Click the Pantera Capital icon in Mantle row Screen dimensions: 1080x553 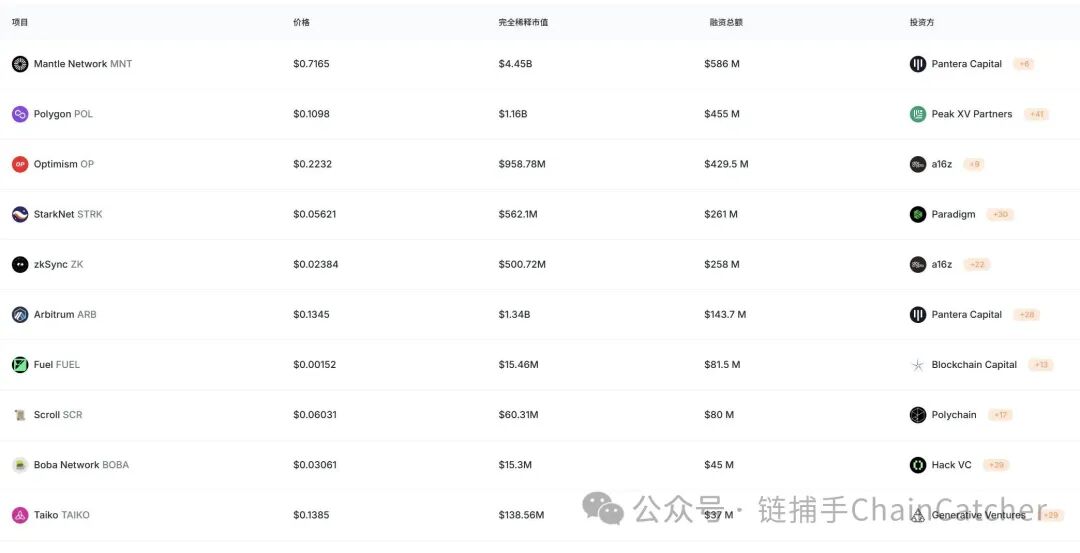pyautogui.click(x=917, y=64)
